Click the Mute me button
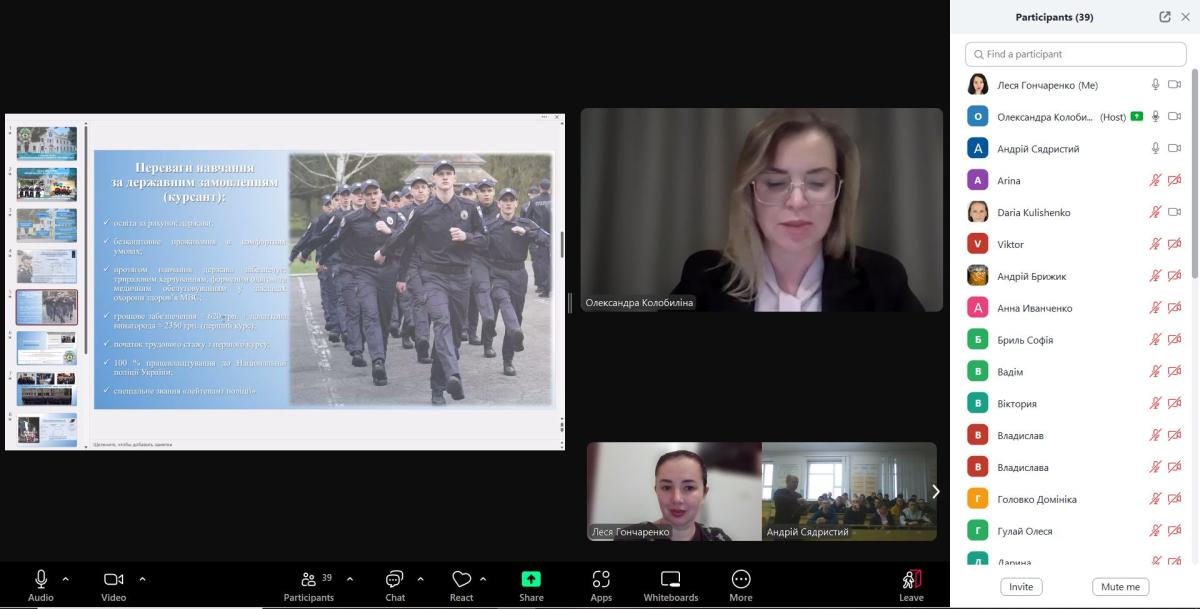This screenshot has height=609, width=1200. (x=1120, y=587)
